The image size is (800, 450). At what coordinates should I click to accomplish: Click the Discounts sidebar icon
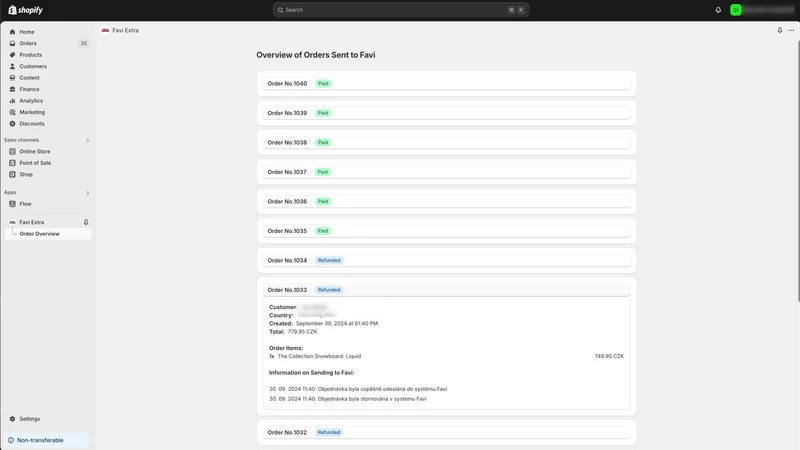(12, 123)
